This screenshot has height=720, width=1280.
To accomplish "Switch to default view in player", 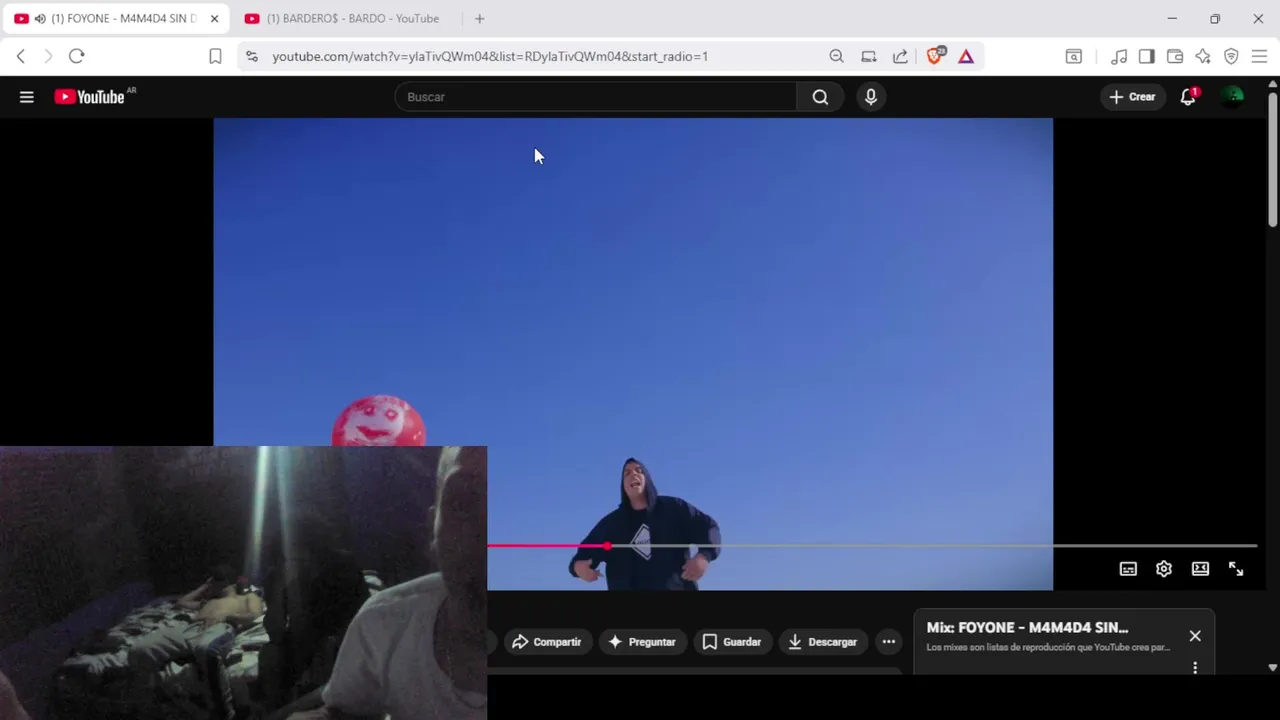I will (1200, 569).
